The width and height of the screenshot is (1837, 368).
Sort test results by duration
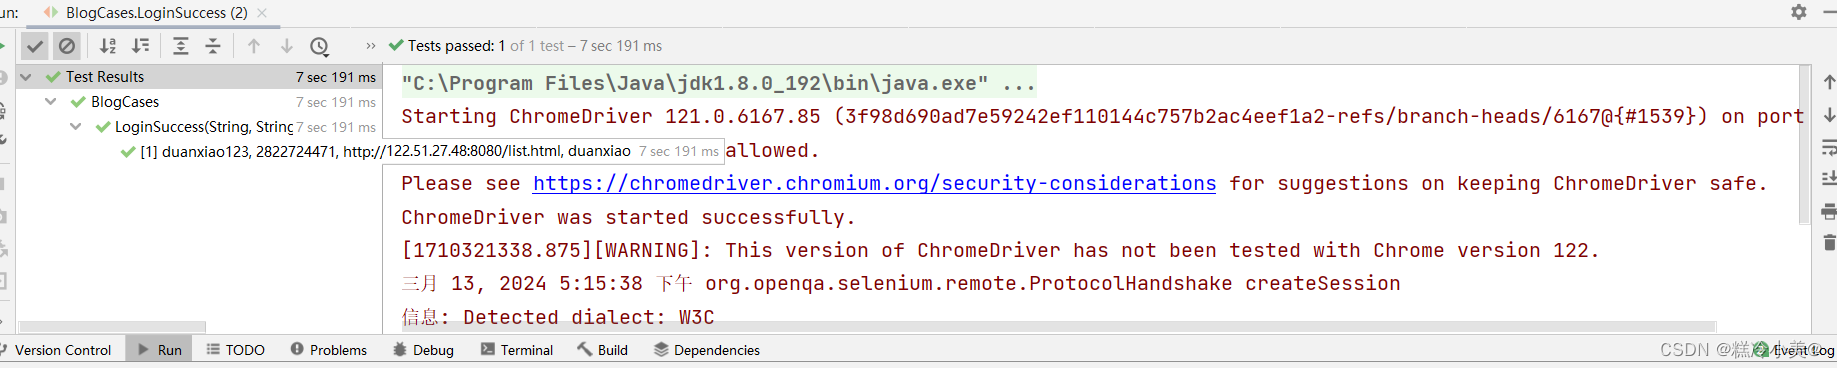[141, 46]
